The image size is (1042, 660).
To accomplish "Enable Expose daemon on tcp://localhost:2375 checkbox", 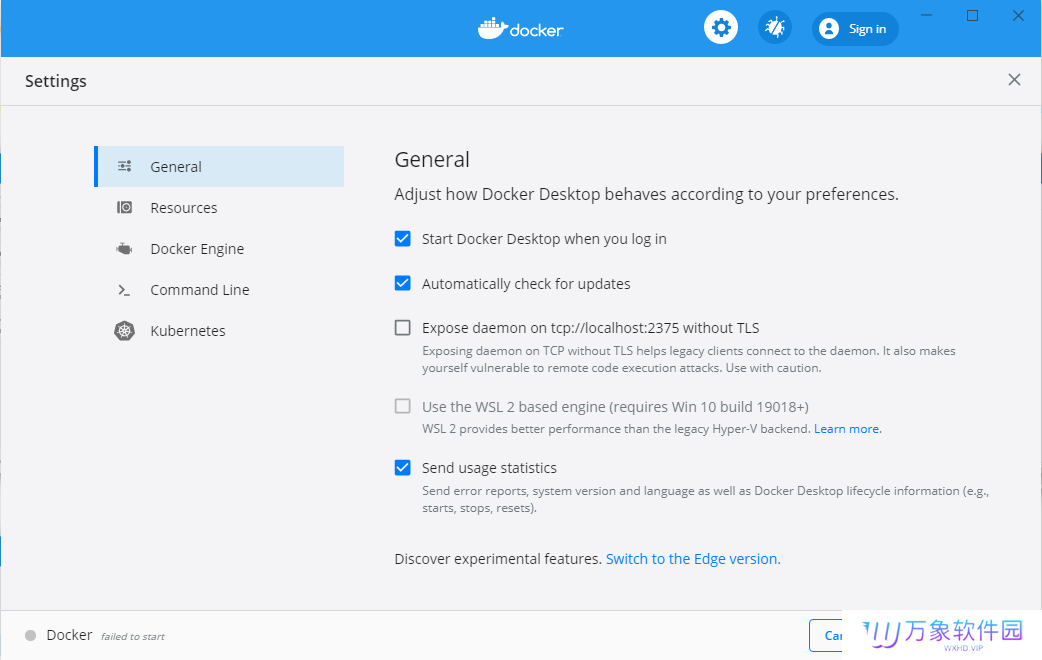I will coord(403,328).
